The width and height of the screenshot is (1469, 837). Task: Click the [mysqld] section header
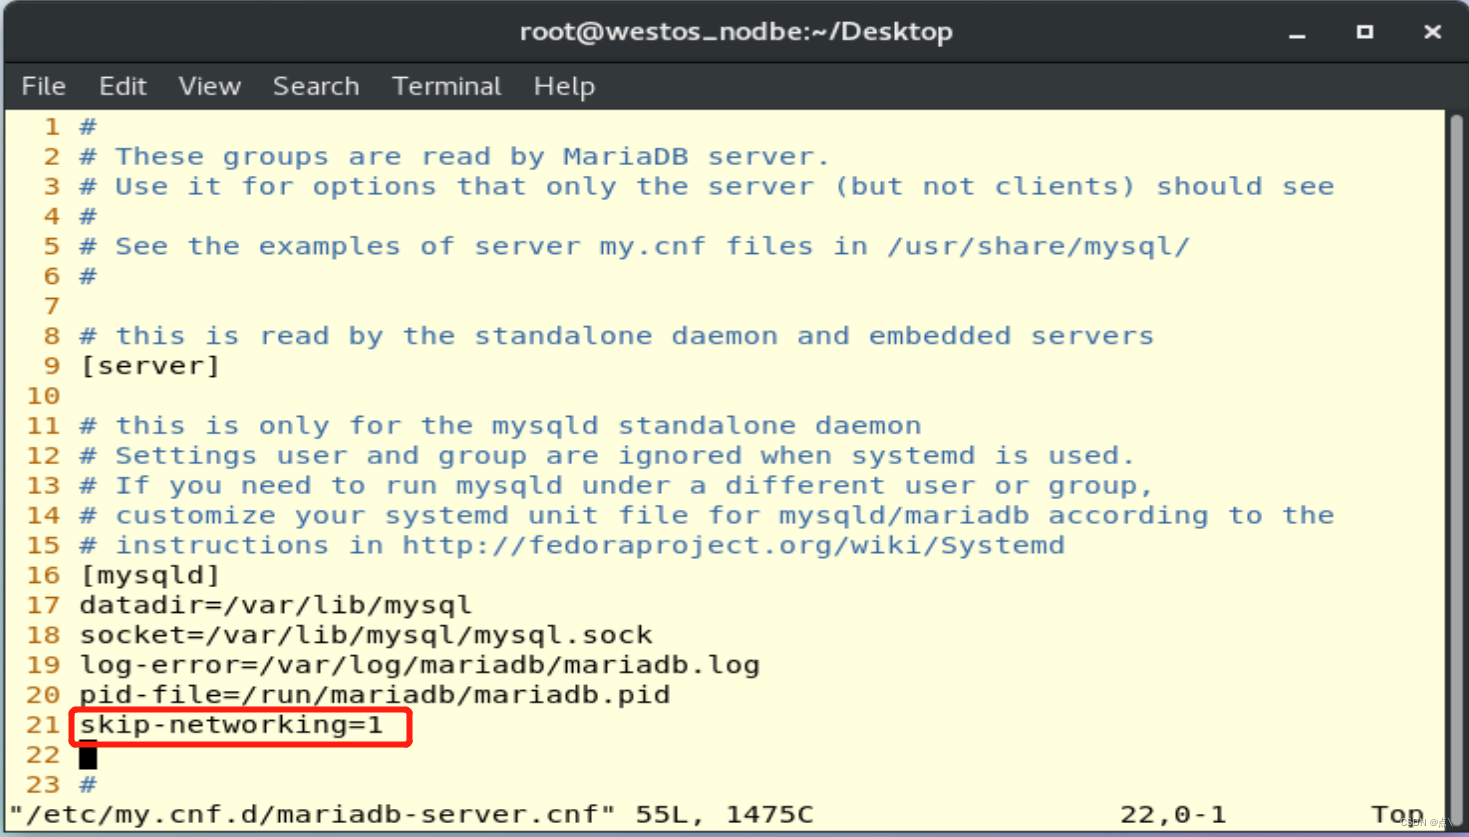point(150,574)
